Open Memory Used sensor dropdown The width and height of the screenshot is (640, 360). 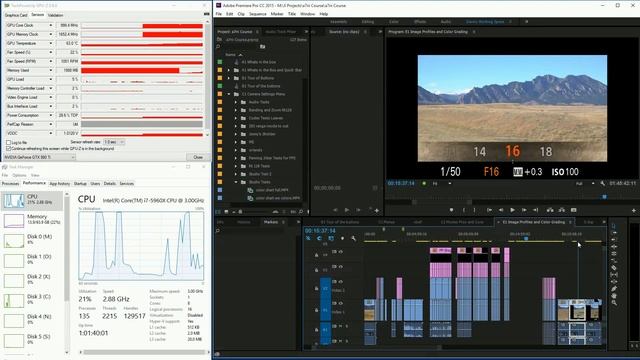click(x=51, y=70)
